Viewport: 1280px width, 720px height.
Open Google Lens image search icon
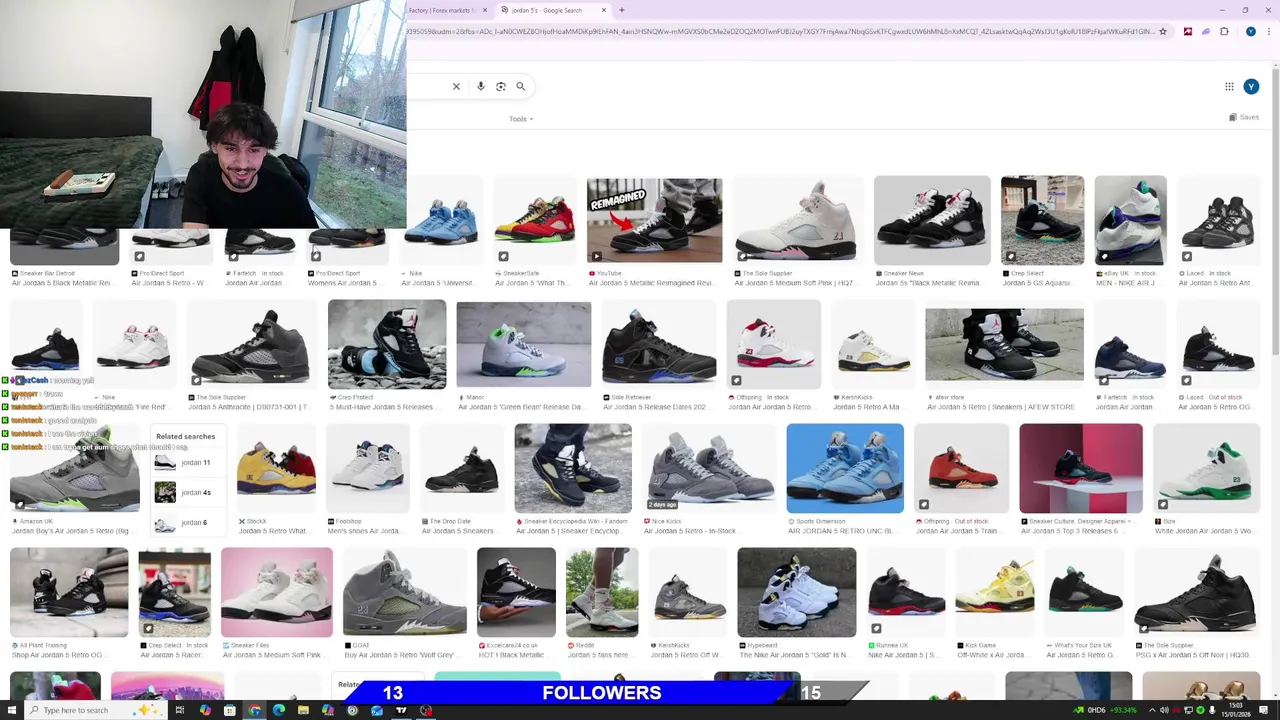coord(501,87)
